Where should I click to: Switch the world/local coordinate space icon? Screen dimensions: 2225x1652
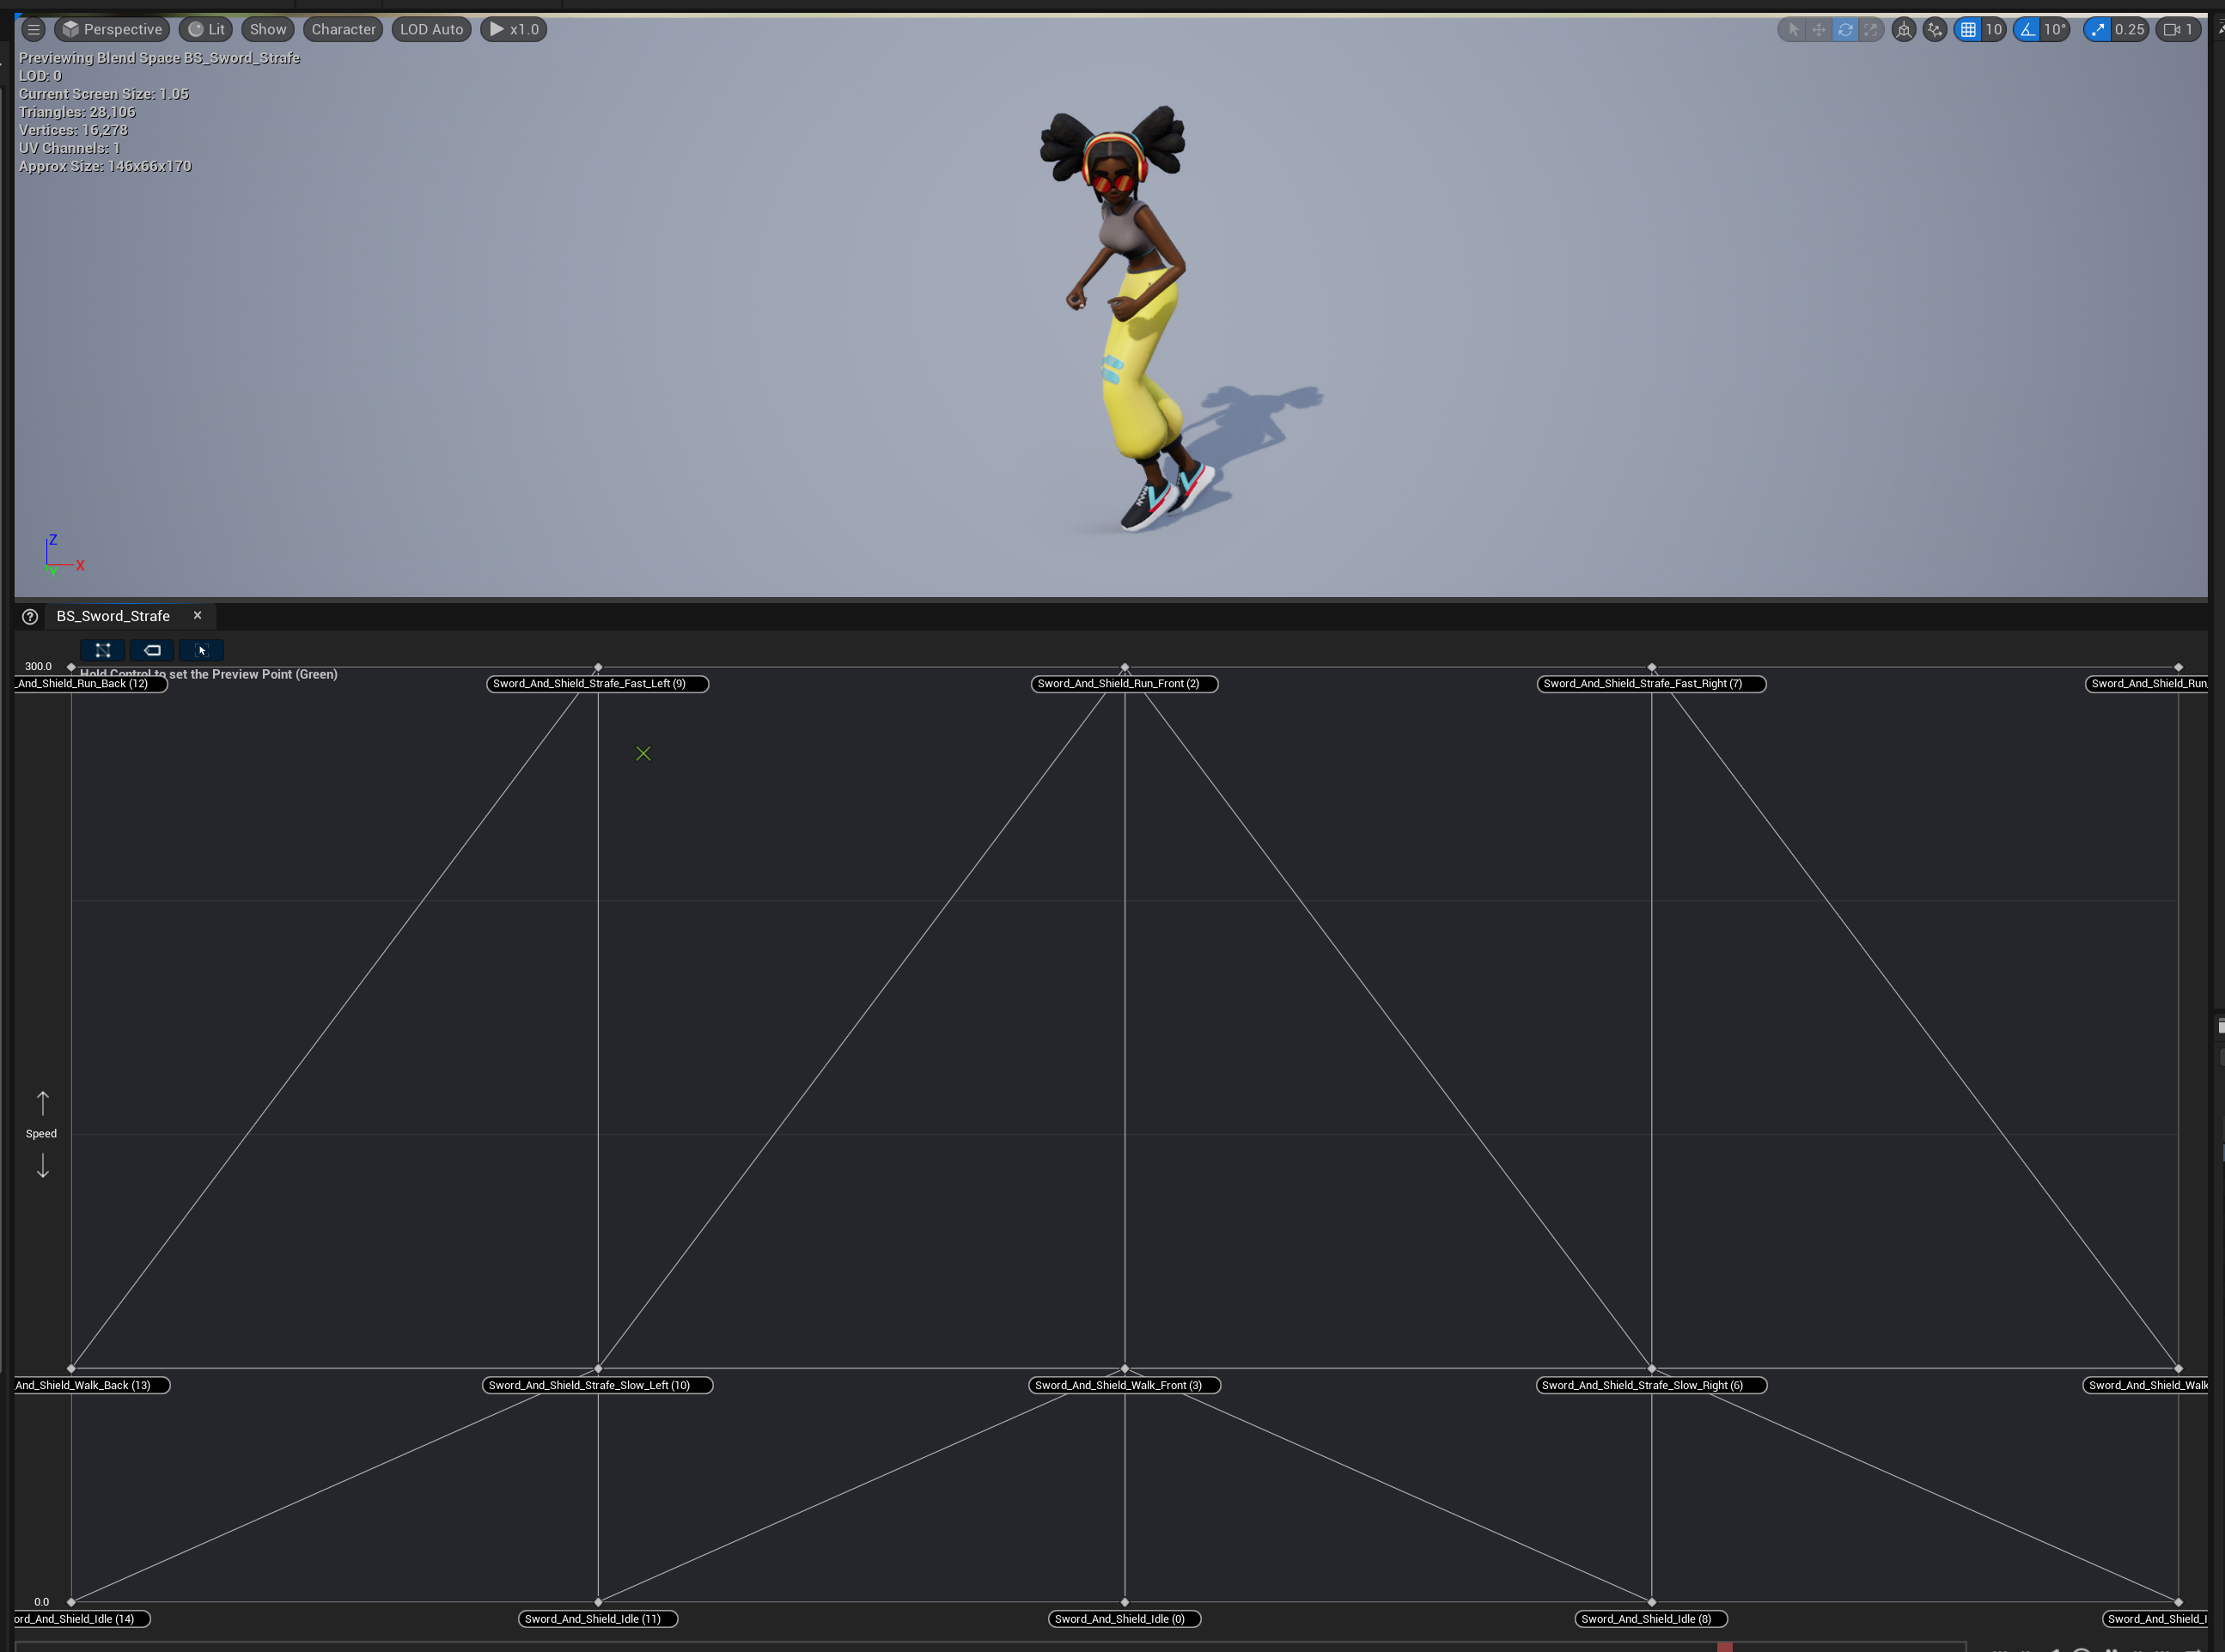pos(1904,29)
